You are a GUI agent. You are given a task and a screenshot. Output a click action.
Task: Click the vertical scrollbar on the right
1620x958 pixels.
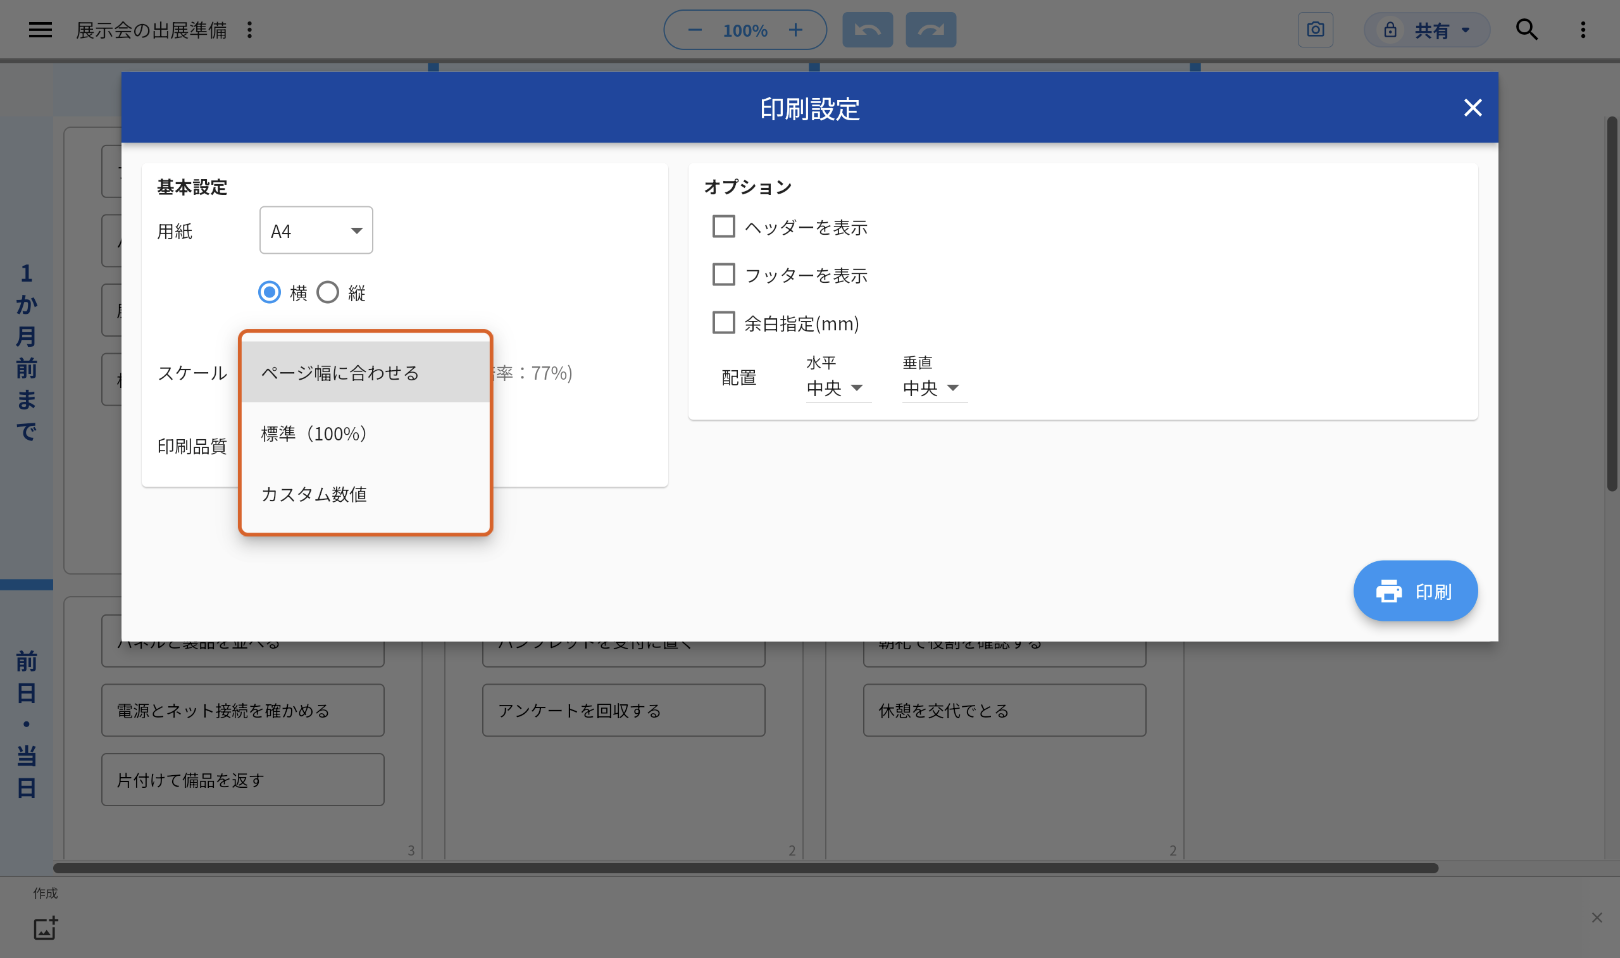coord(1611,304)
